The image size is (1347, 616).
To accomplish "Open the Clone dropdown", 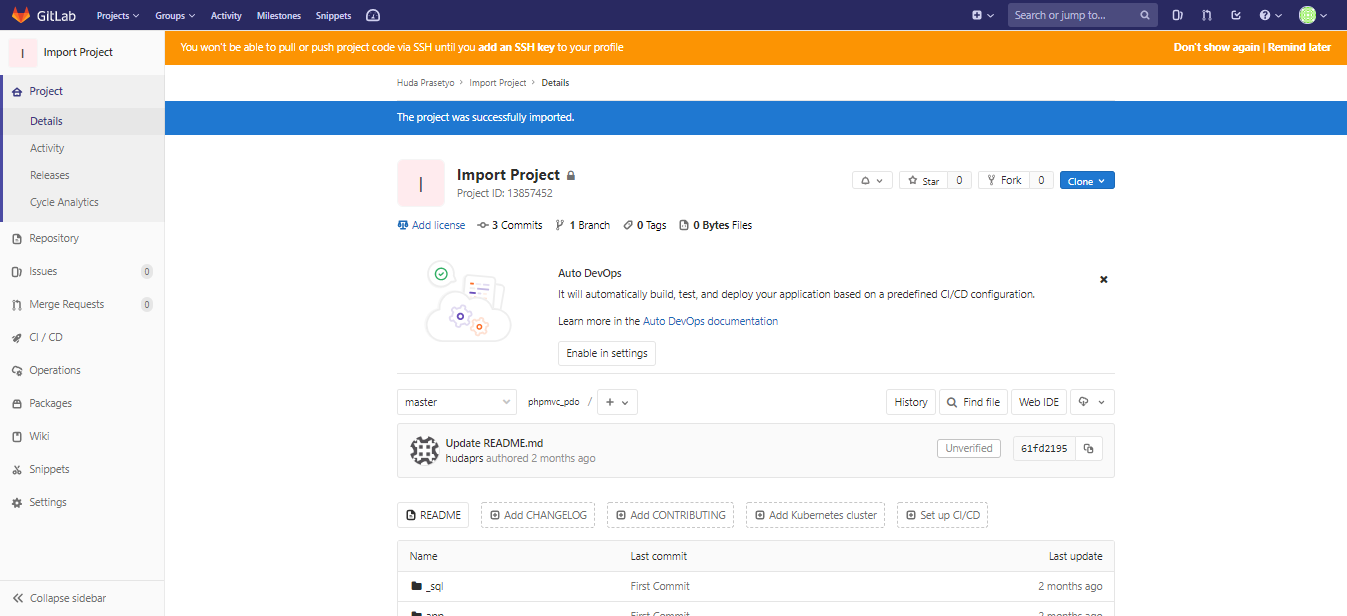I will point(1087,180).
